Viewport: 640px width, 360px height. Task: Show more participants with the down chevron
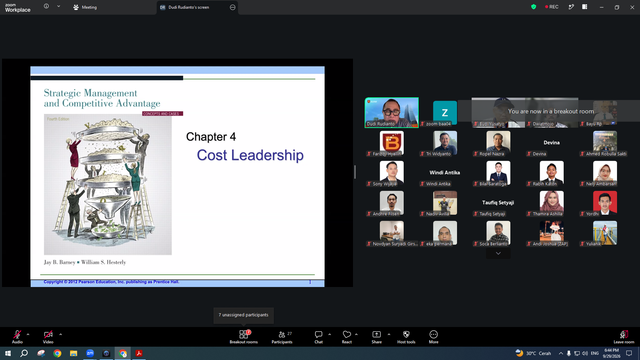(498, 253)
